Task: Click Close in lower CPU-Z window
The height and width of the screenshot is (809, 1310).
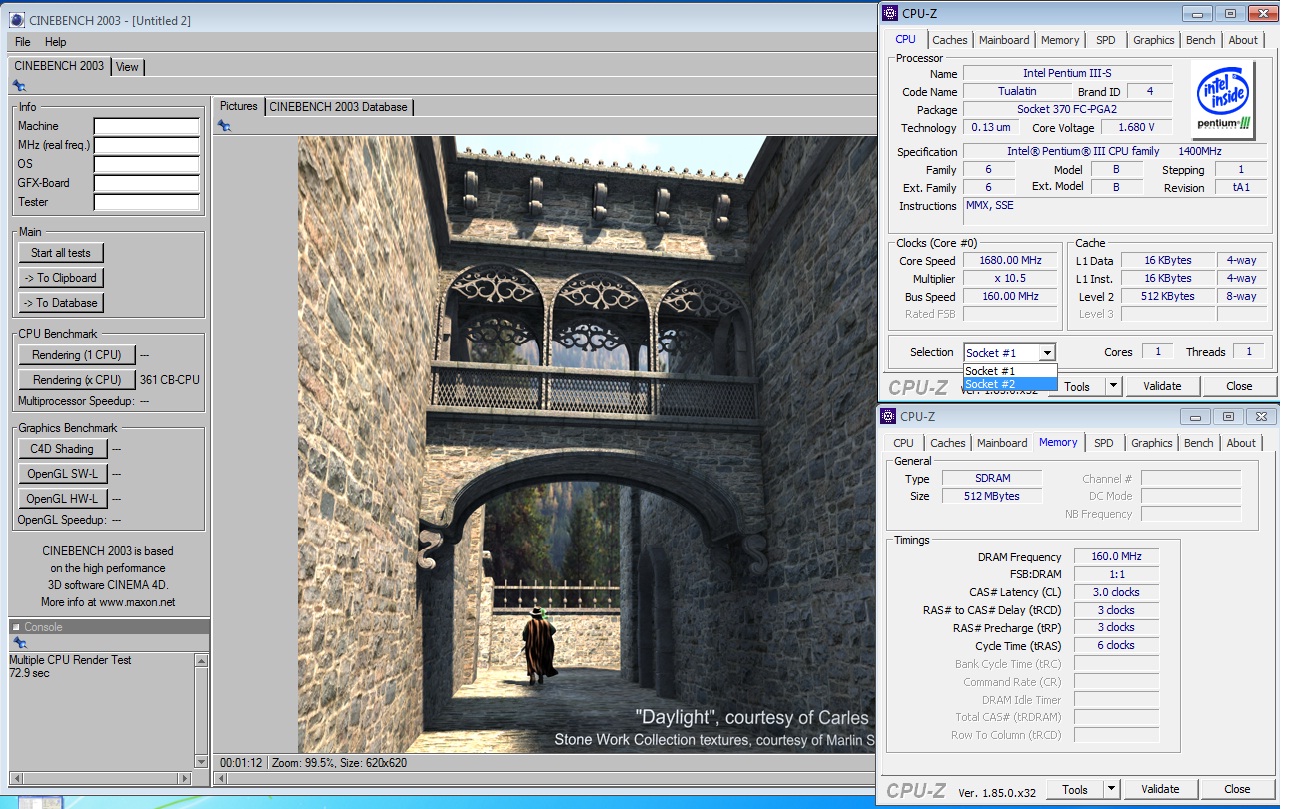Action: (1237, 789)
